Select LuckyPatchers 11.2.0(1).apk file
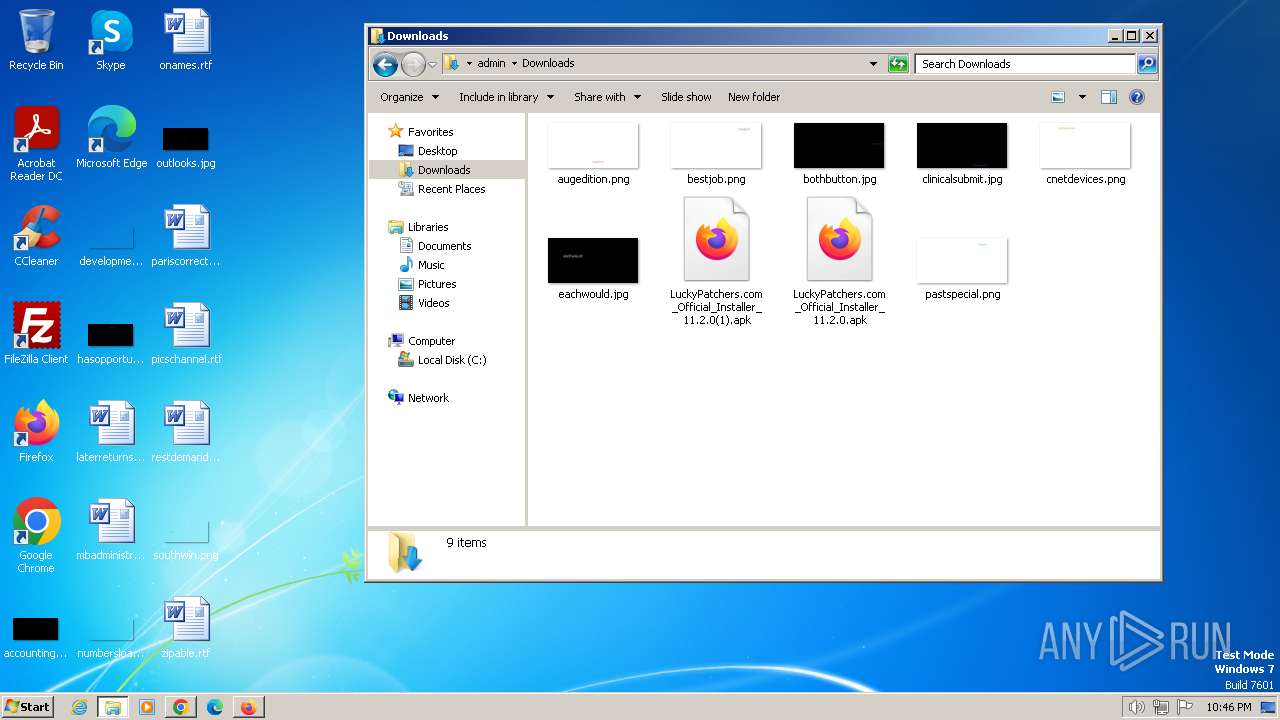The height and width of the screenshot is (720, 1280). (x=716, y=262)
